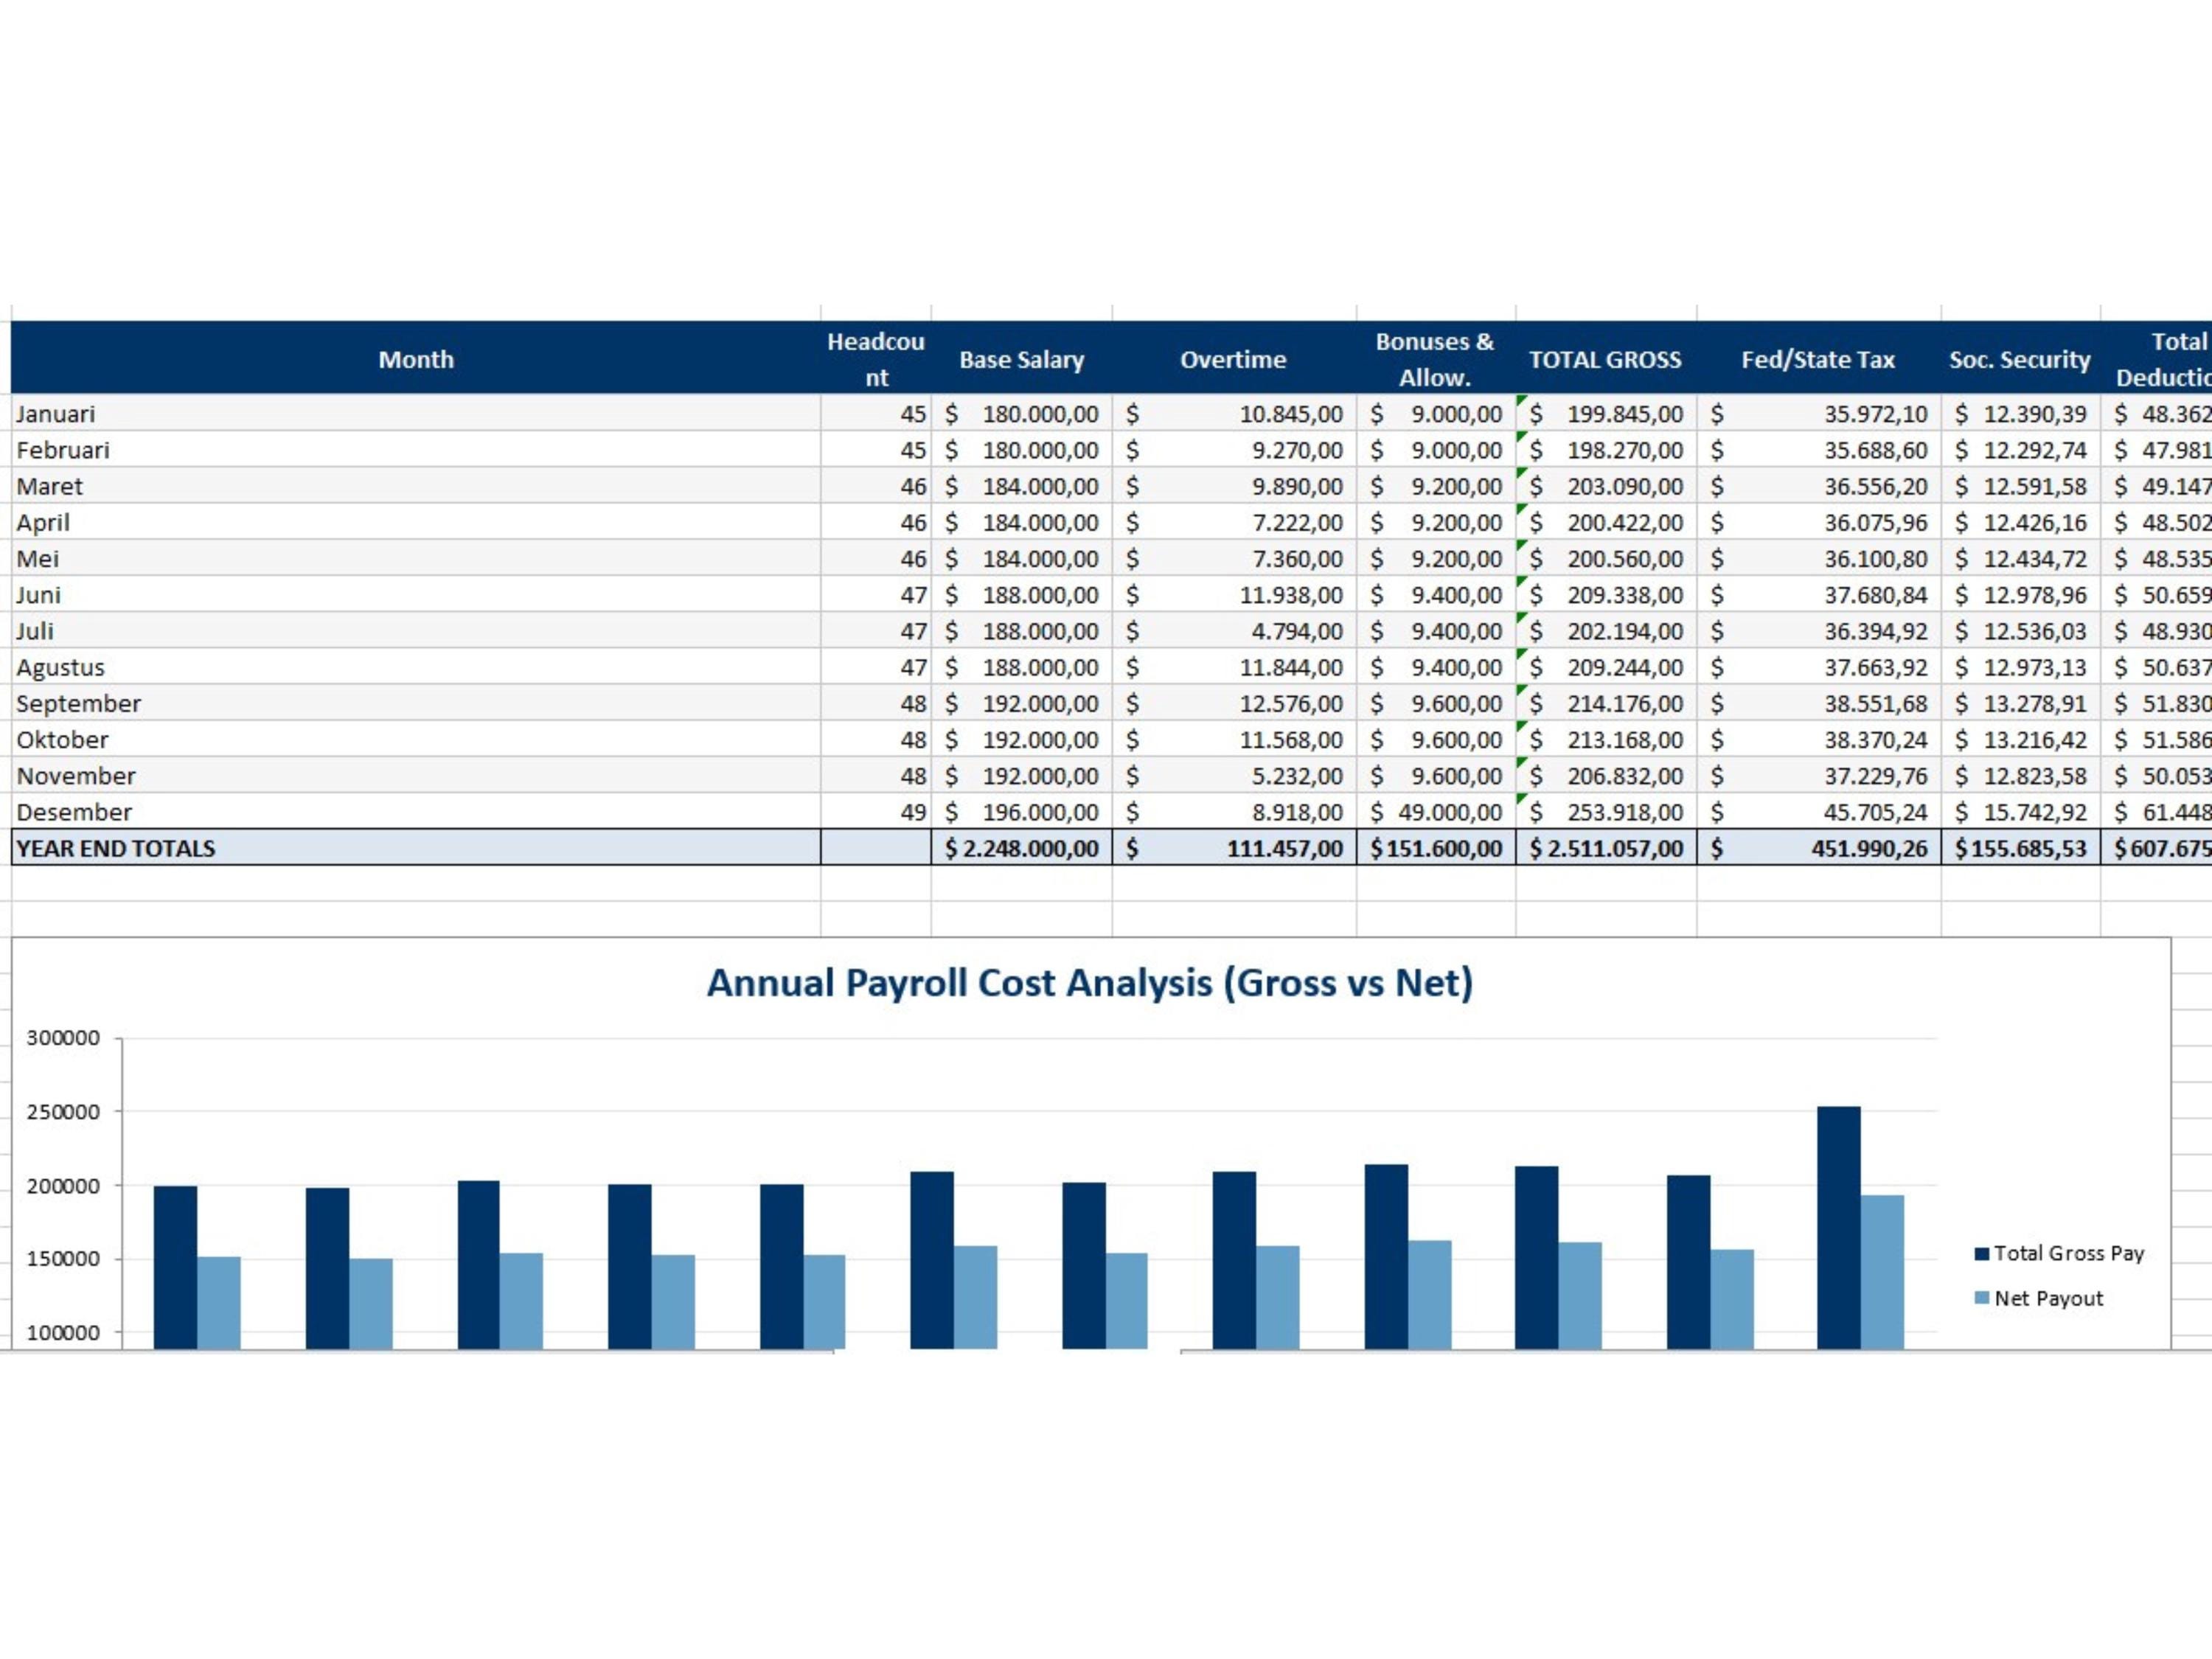2212x1659 pixels.
Task: Click the Desember month cell
Action: (x=416, y=812)
